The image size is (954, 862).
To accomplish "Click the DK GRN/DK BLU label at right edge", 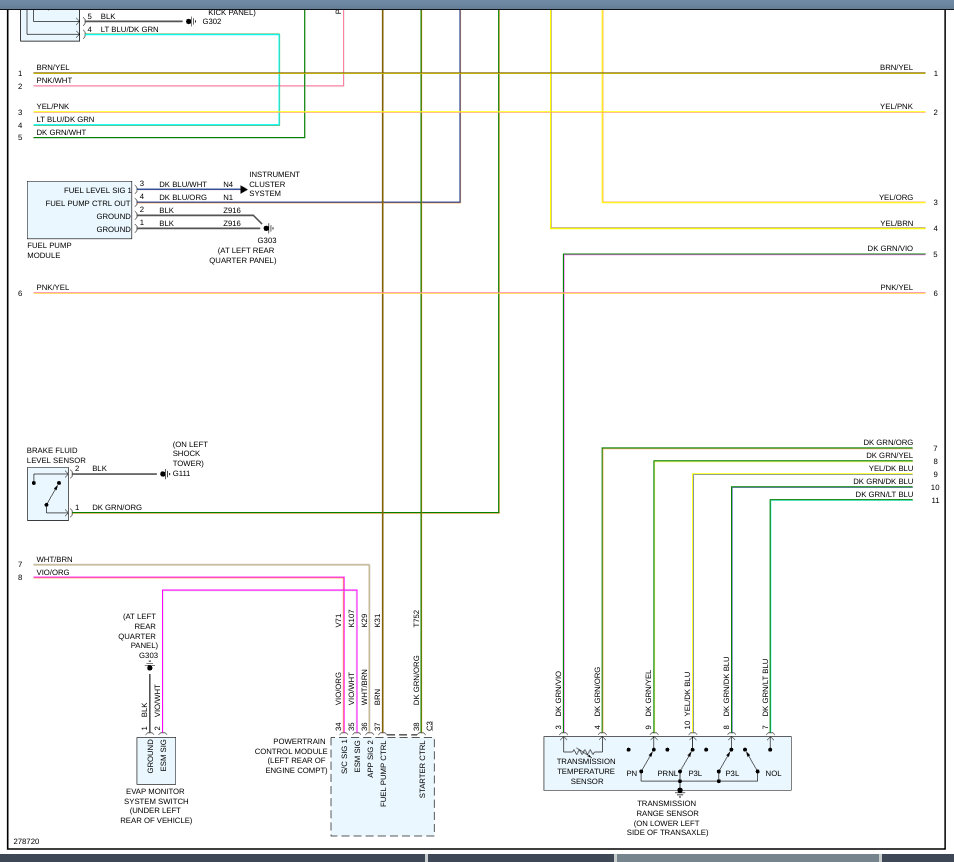I will coord(883,481).
